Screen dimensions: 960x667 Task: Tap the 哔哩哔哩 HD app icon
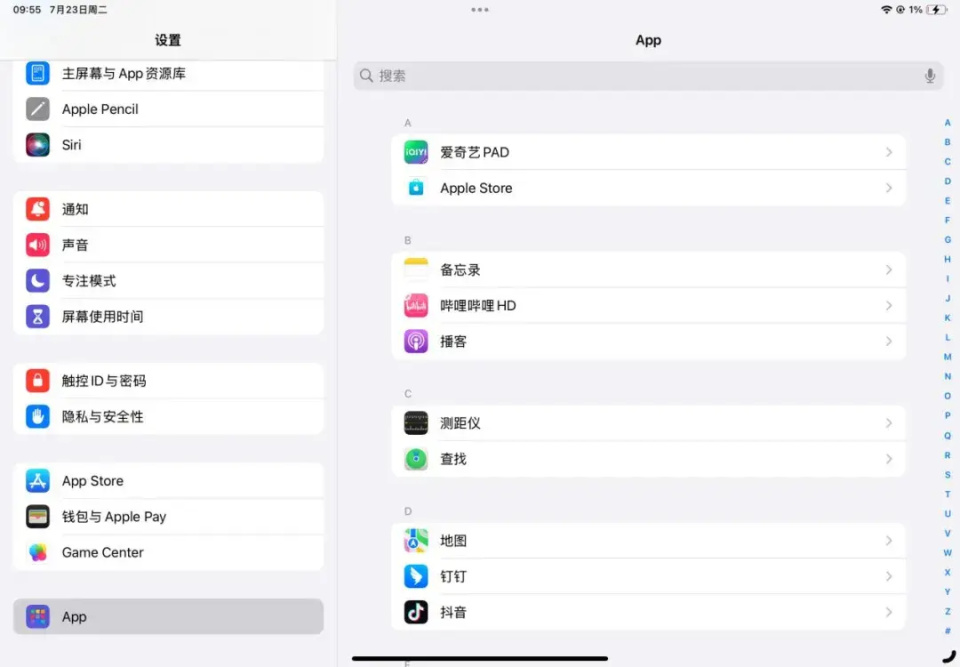click(416, 306)
